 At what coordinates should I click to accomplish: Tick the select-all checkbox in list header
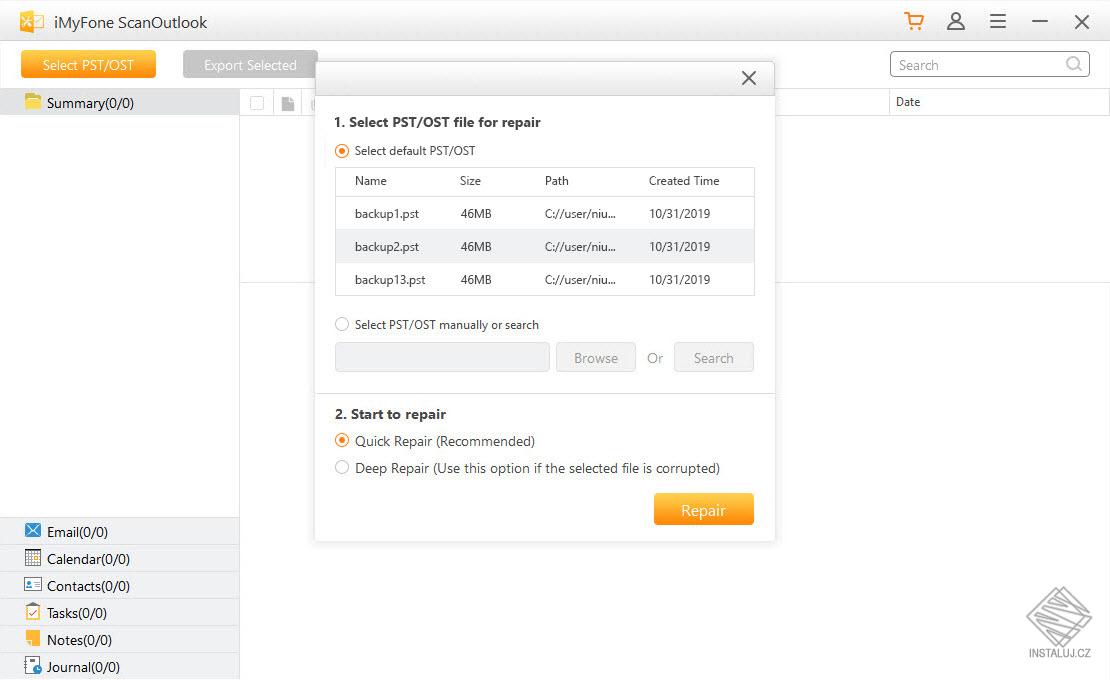[x=257, y=103]
